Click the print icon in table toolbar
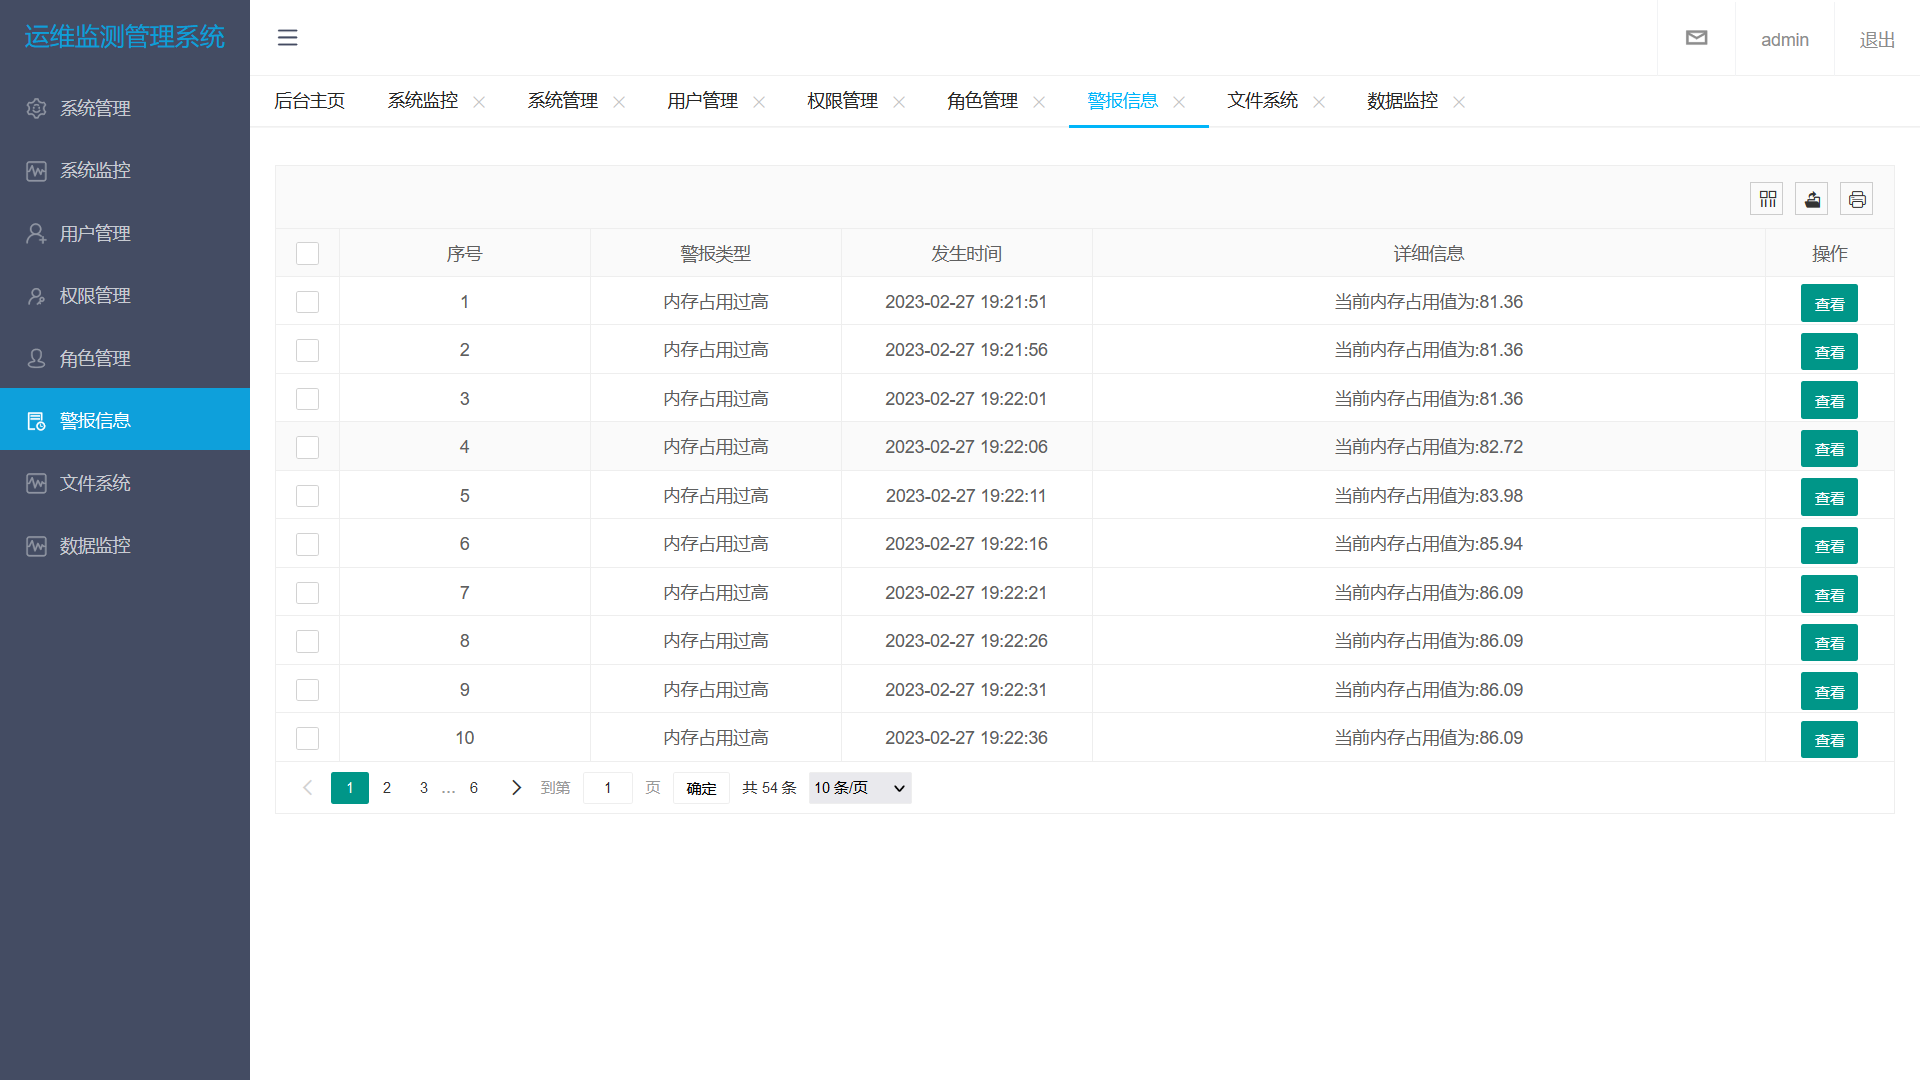 coord(1857,199)
